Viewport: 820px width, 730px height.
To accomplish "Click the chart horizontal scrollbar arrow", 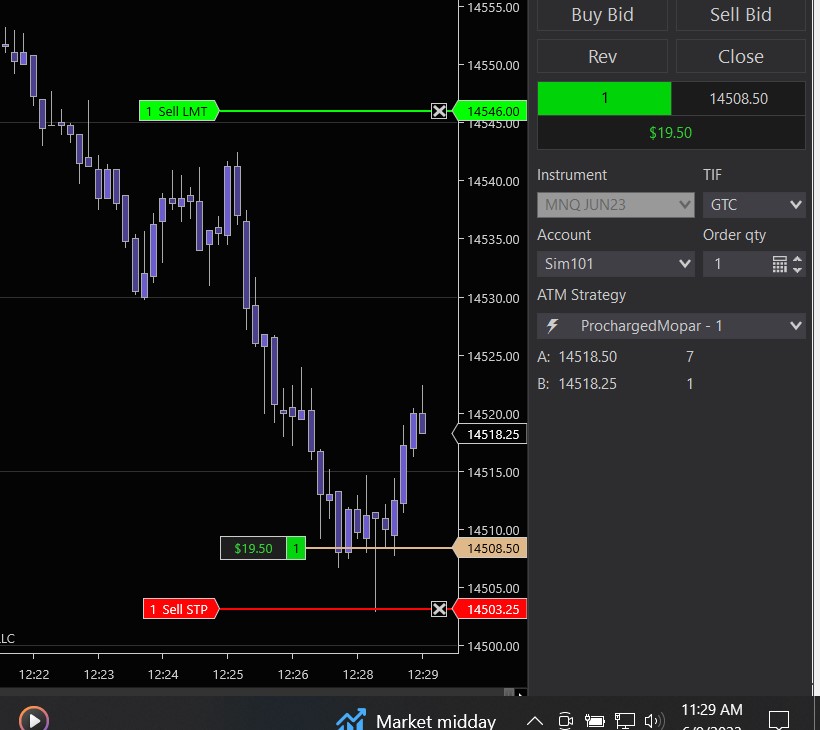I will pyautogui.click(x=520, y=693).
